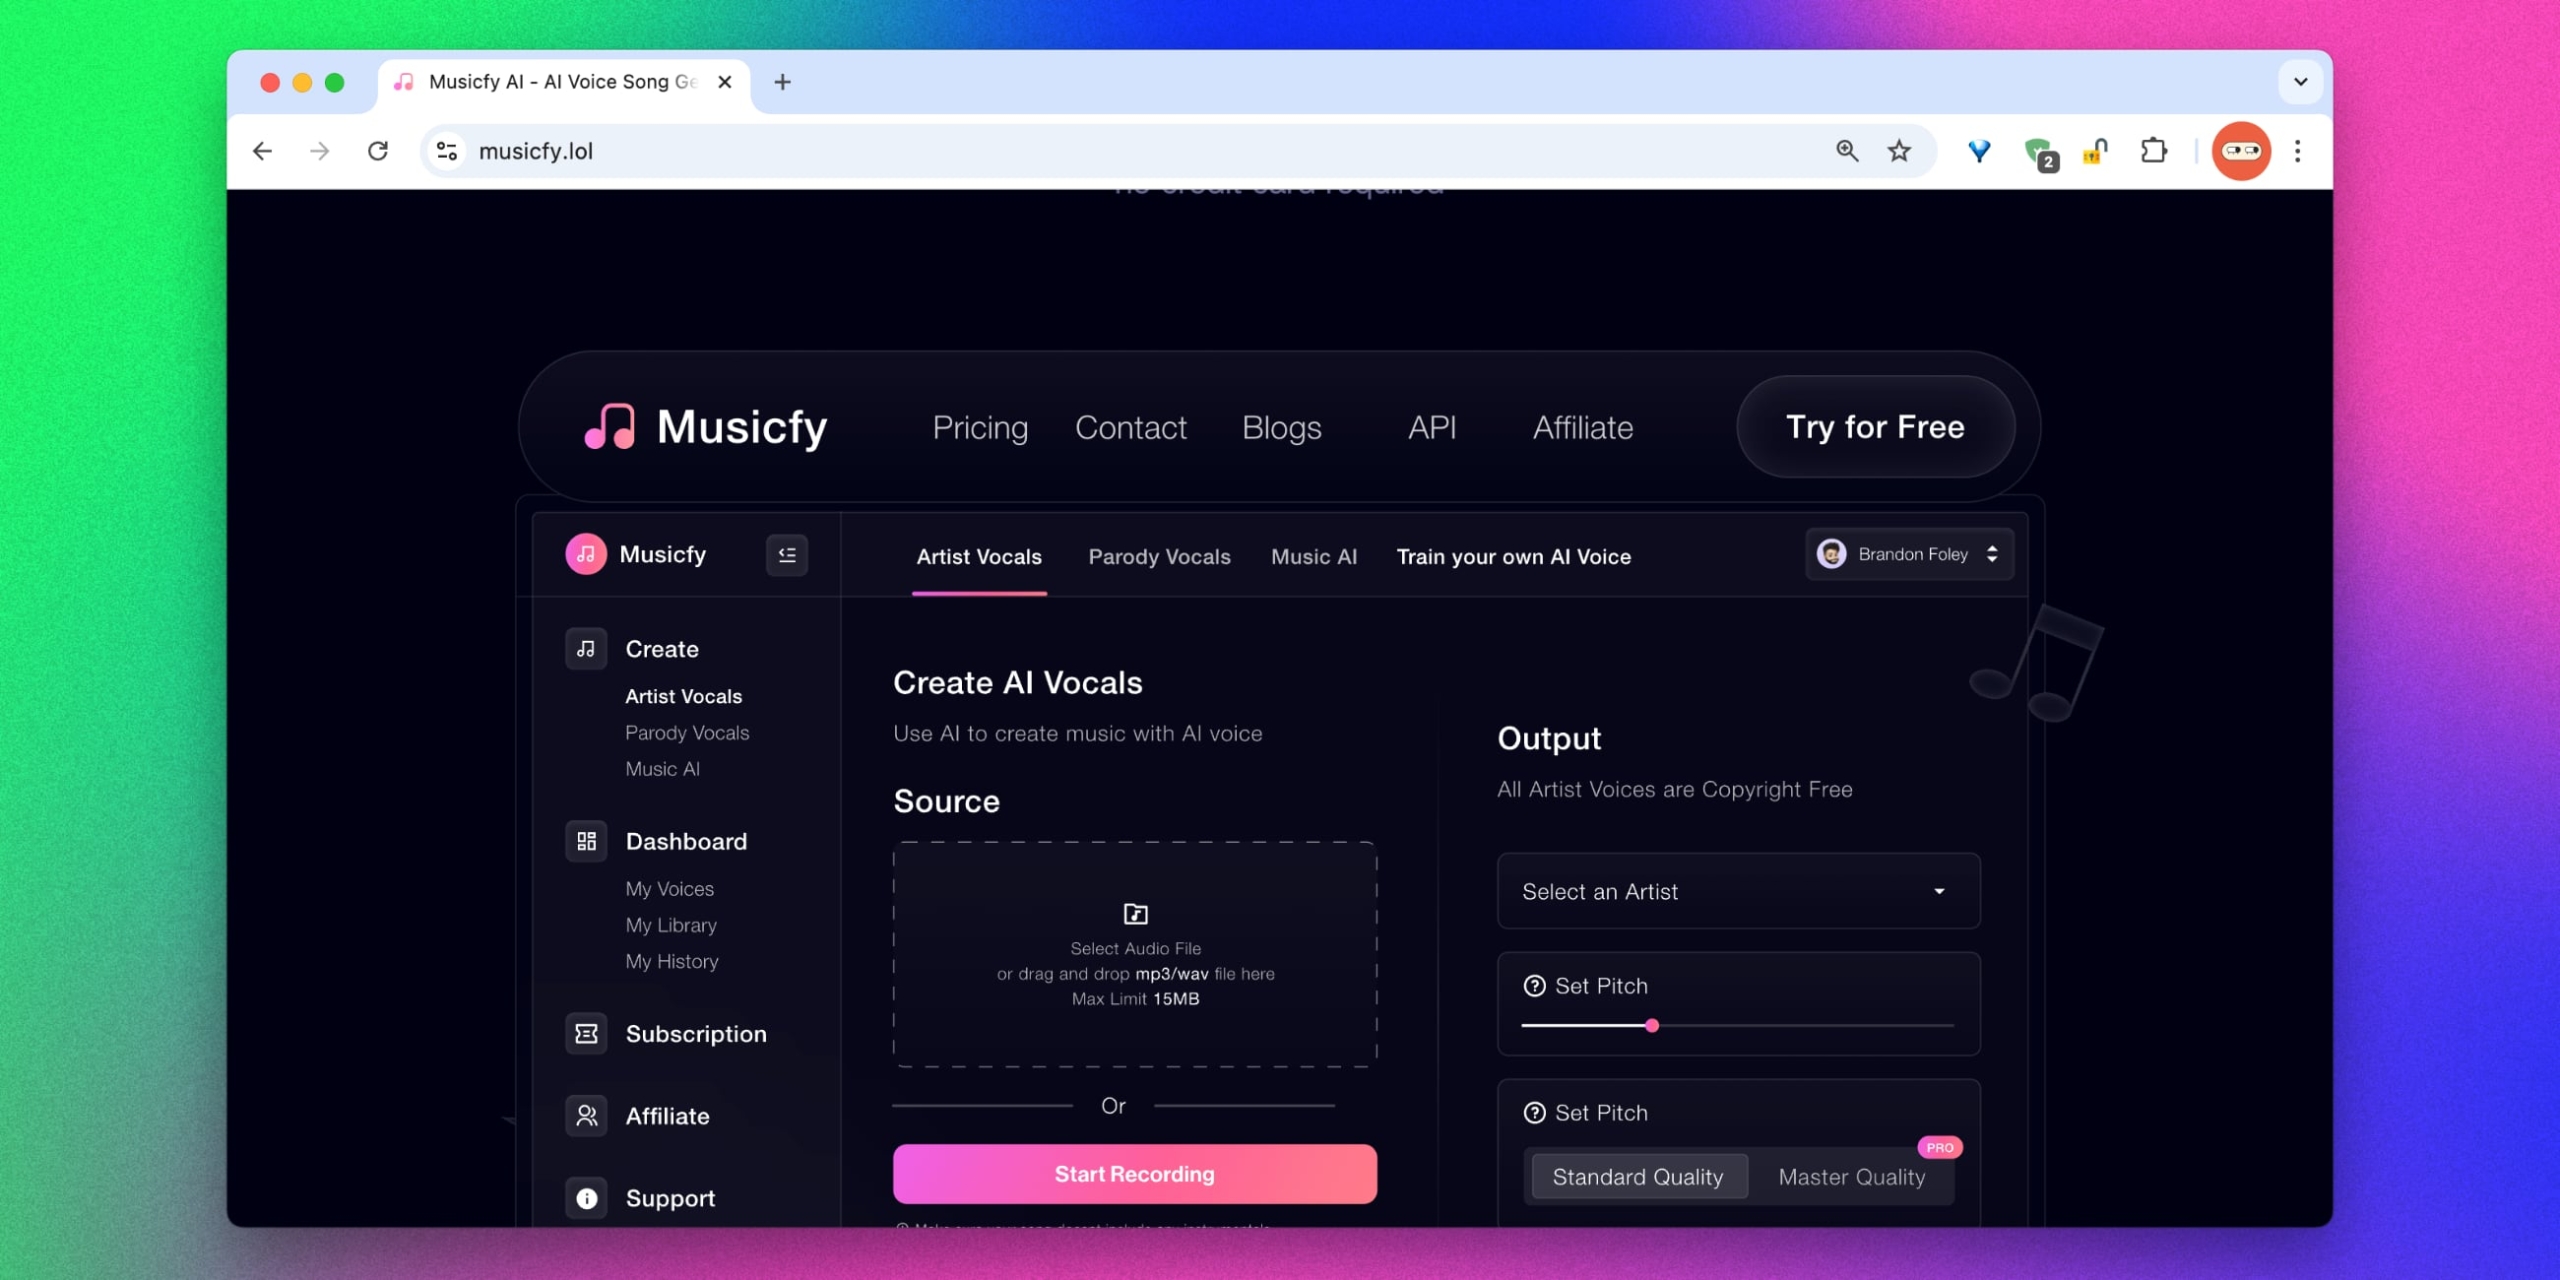Open the browser tab list chevron

[2301, 82]
